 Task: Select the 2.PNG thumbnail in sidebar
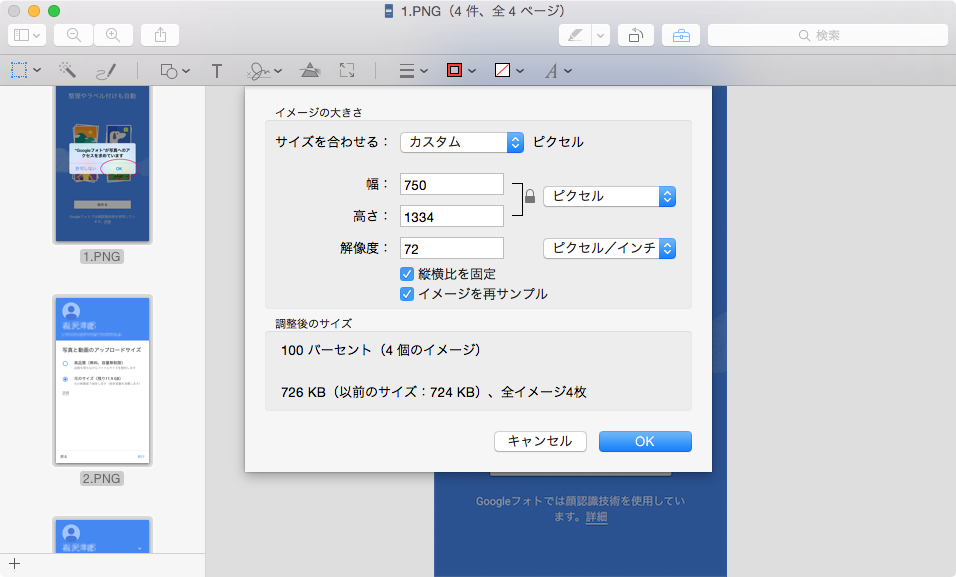[x=102, y=380]
